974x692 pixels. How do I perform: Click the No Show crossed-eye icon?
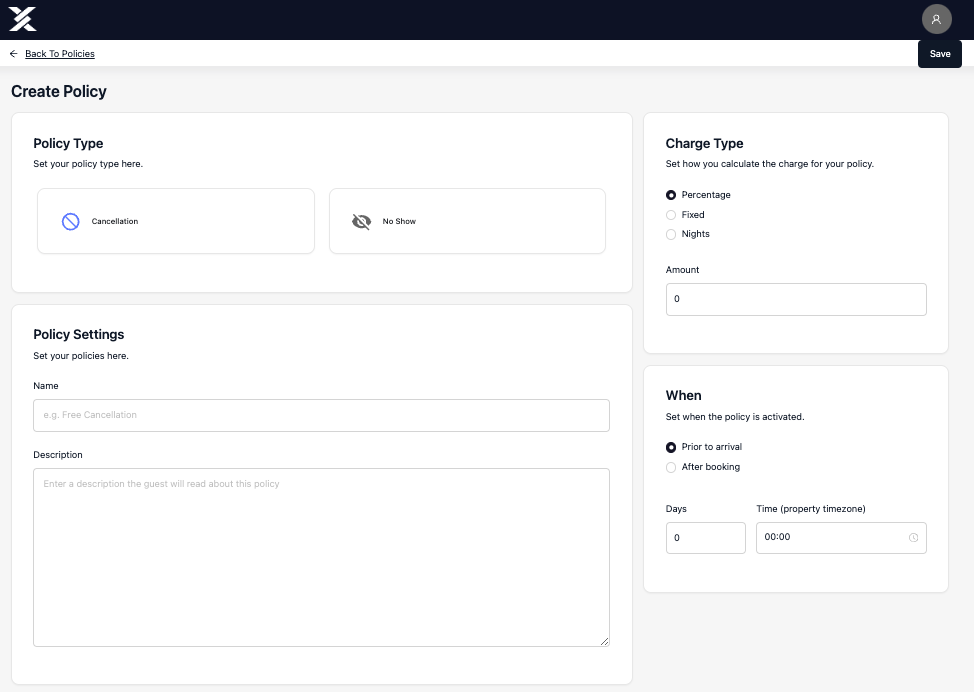362,221
